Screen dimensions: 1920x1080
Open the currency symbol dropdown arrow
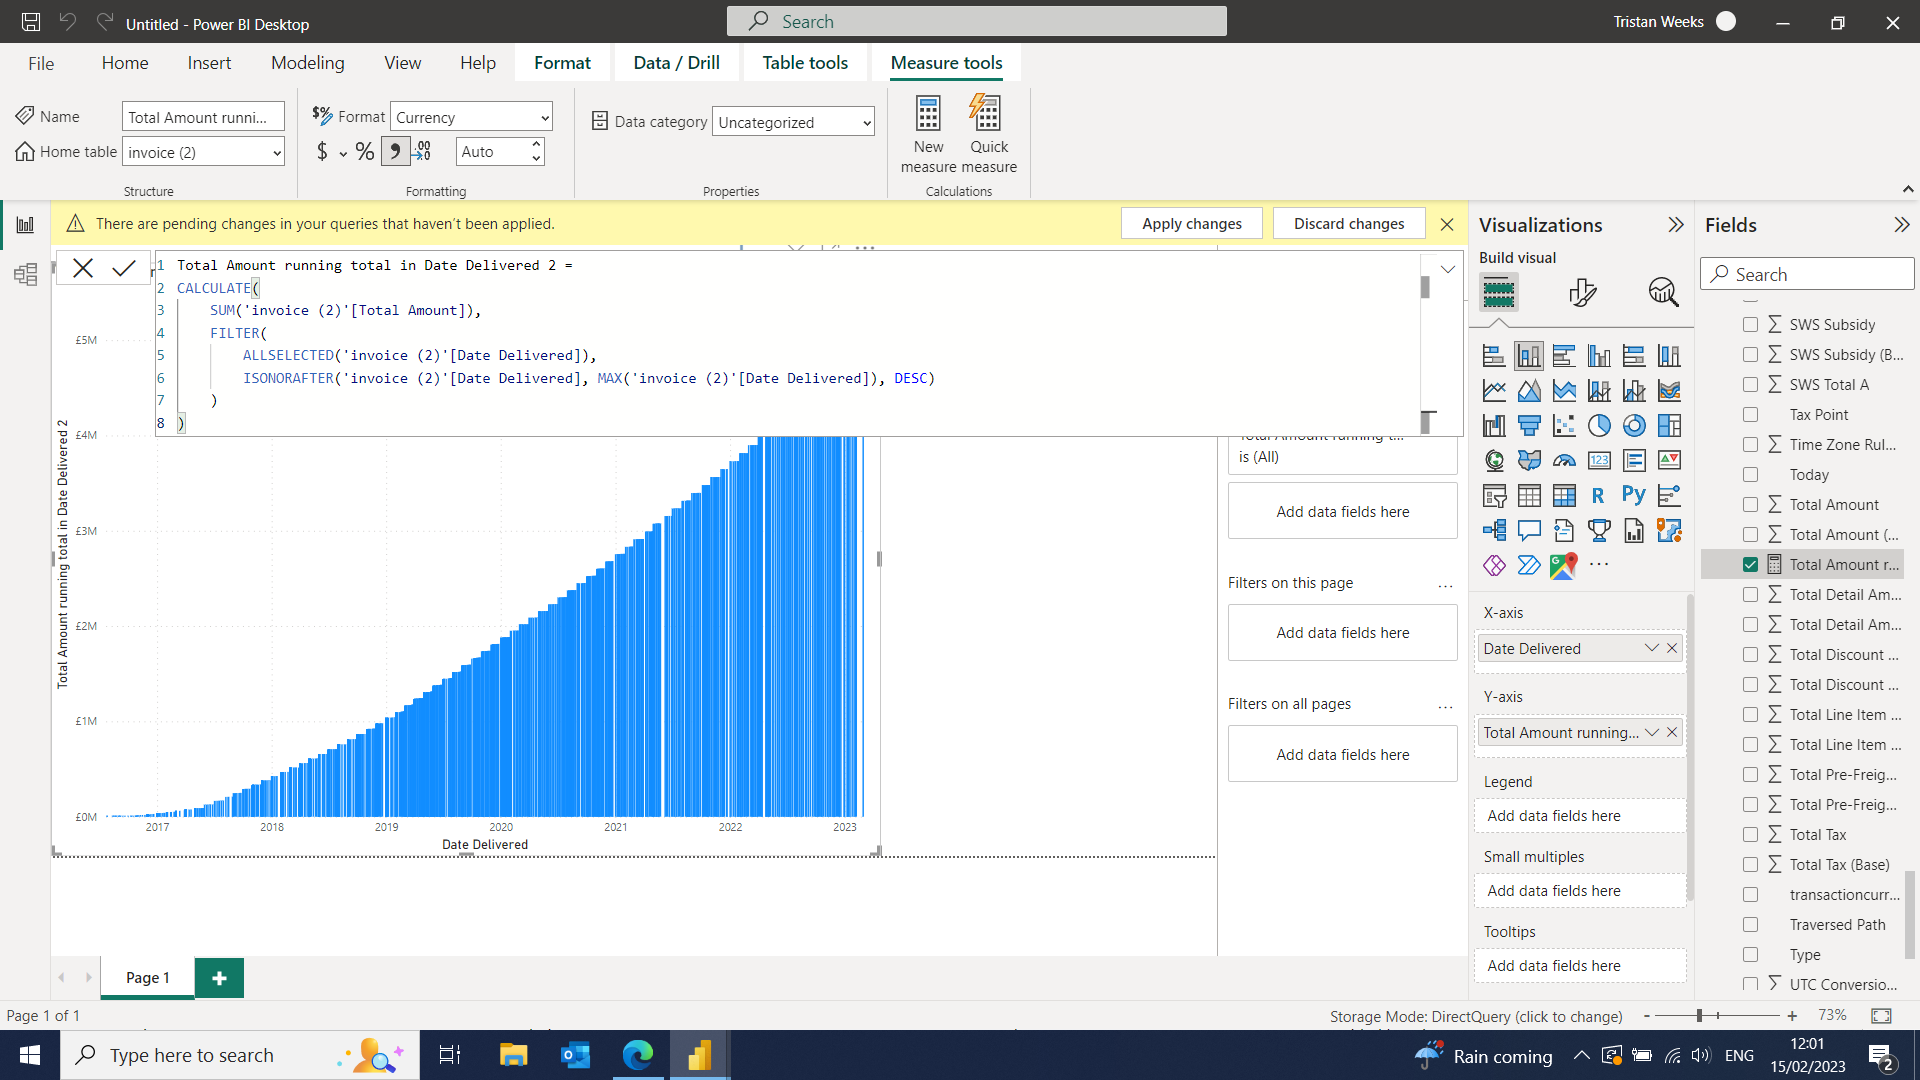coord(343,153)
